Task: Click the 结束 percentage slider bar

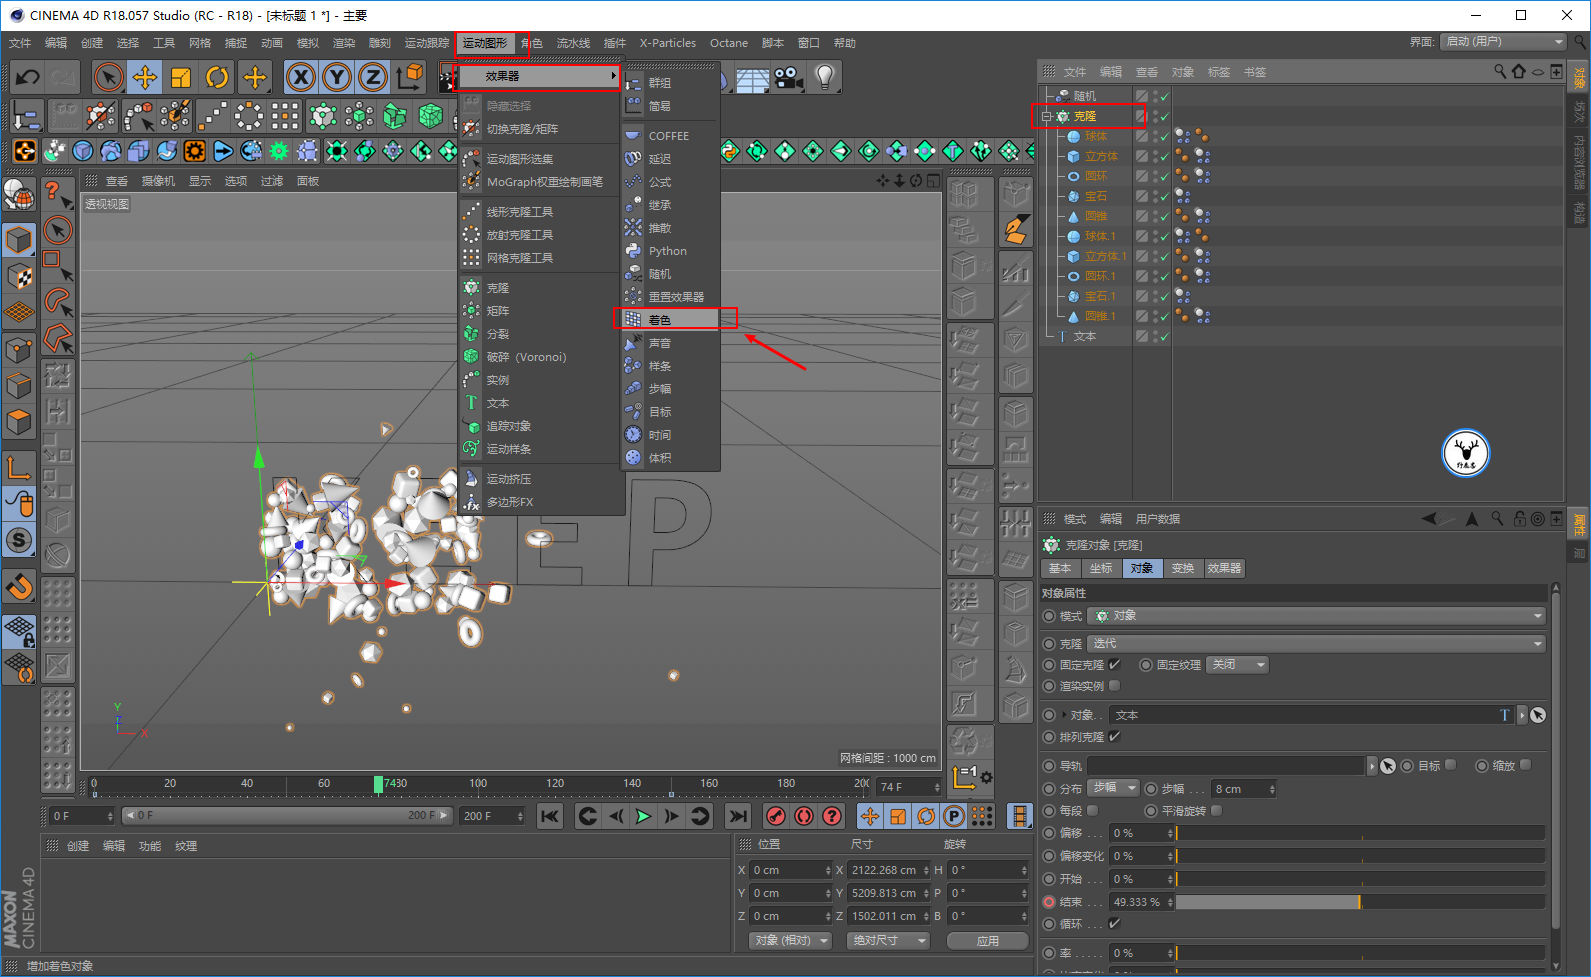Action: 1360,902
